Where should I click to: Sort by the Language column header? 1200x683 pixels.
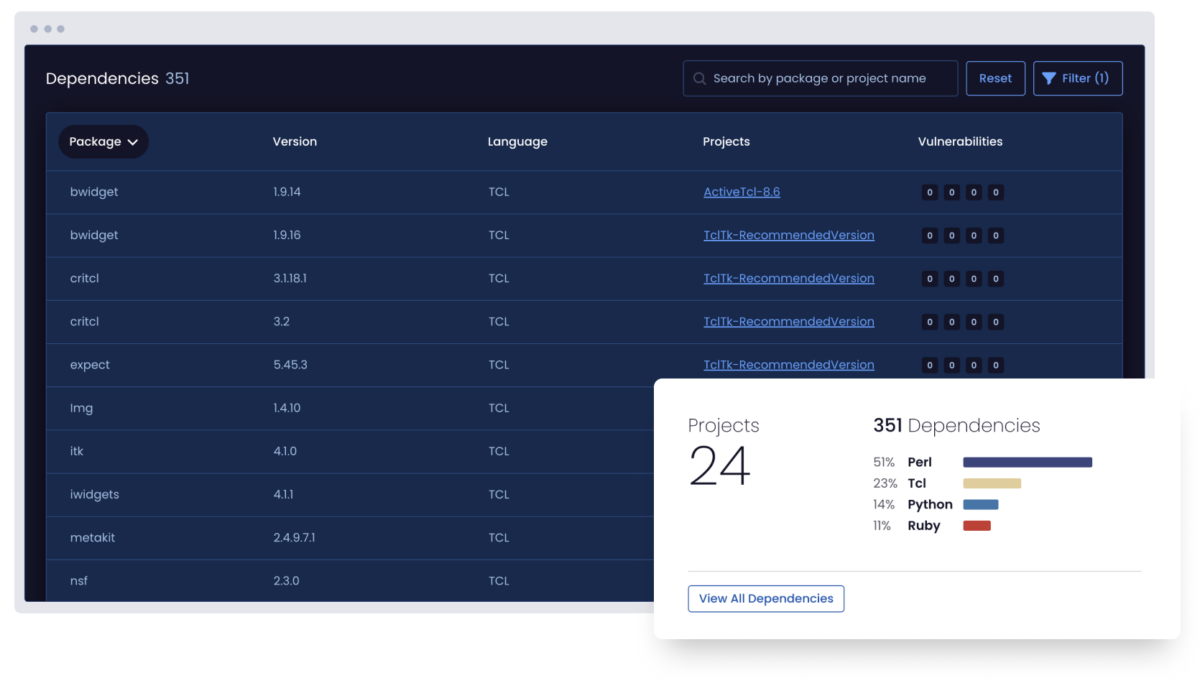(x=517, y=142)
